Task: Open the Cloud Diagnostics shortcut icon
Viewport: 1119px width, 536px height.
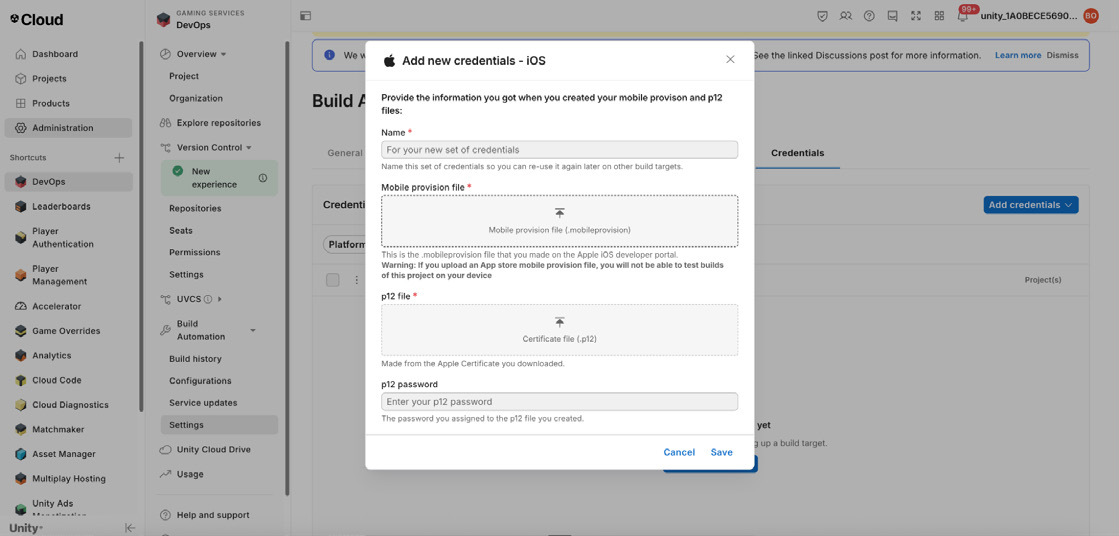Action: [x=21, y=405]
